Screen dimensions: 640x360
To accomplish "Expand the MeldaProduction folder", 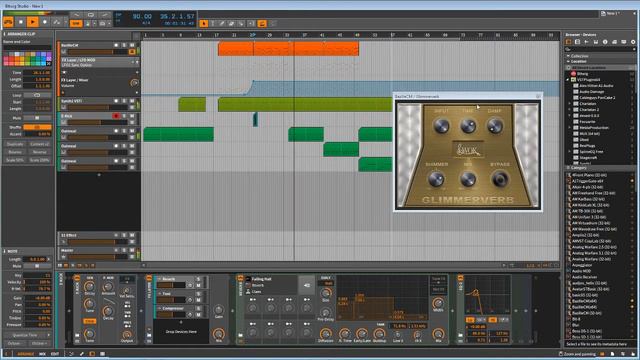I will click(x=570, y=128).
